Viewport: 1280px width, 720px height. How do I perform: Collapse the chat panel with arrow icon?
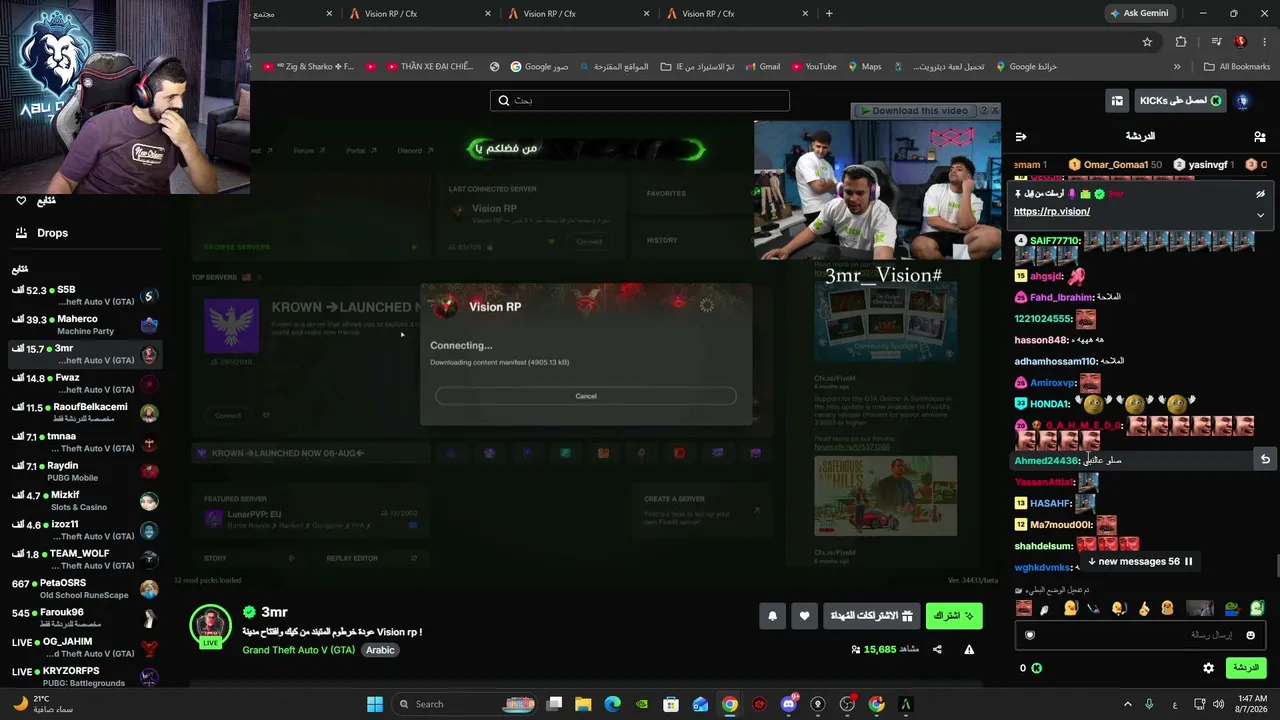pyautogui.click(x=1021, y=136)
